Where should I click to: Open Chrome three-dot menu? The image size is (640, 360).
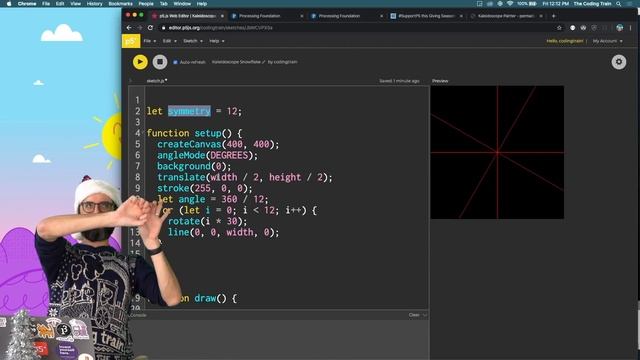coord(631,28)
